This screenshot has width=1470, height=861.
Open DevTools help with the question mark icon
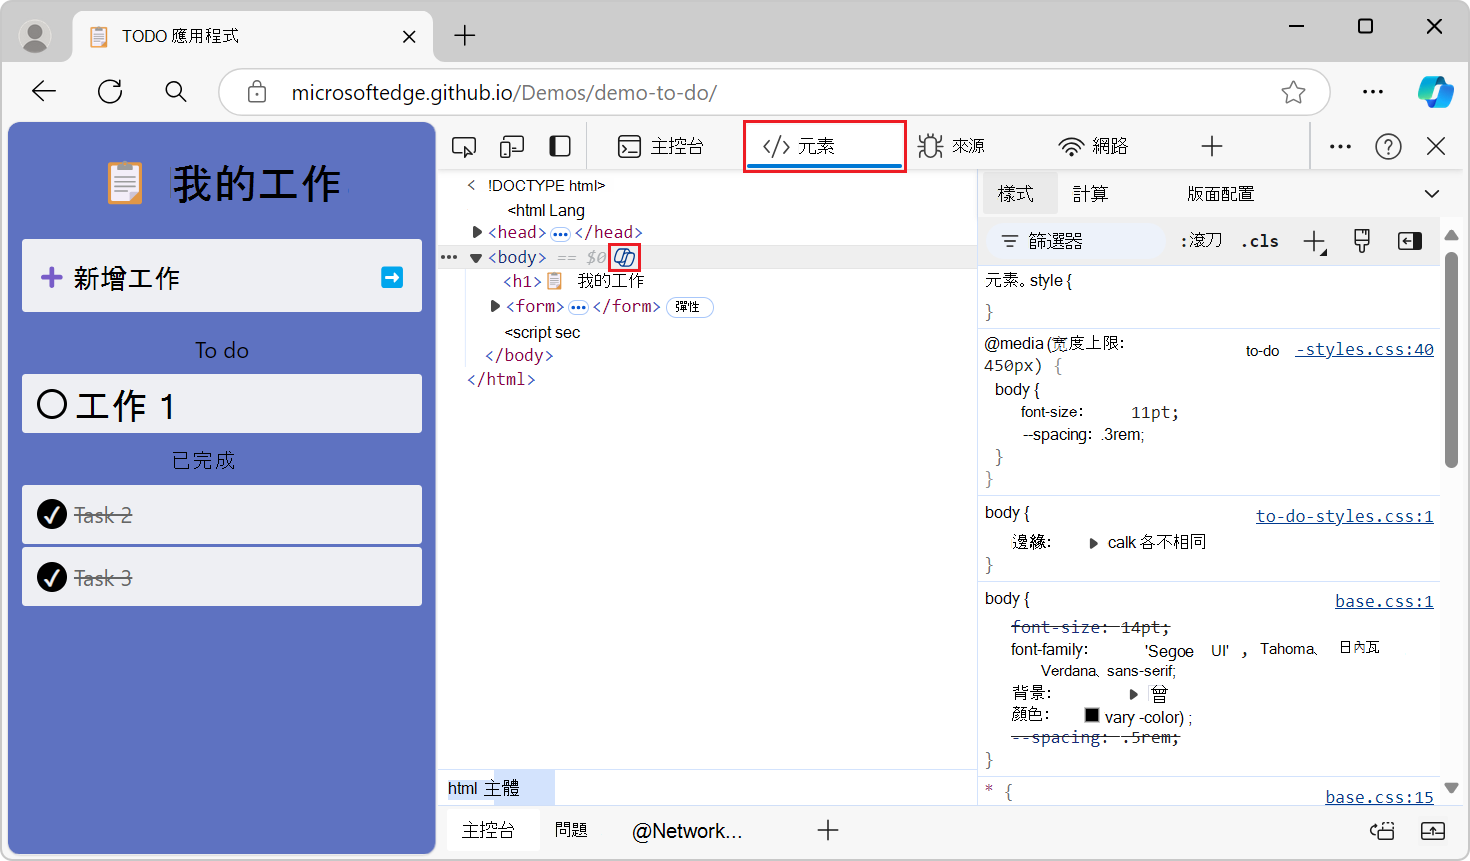click(x=1389, y=146)
